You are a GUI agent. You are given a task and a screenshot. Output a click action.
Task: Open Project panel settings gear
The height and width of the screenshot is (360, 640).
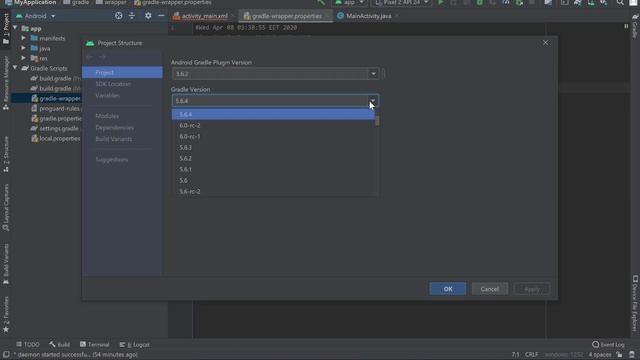click(x=148, y=16)
